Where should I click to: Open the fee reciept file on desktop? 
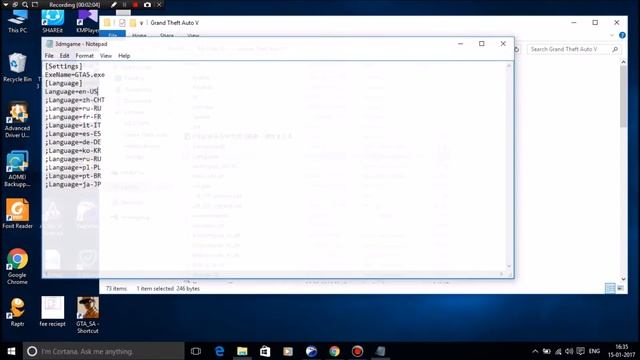click(52, 311)
